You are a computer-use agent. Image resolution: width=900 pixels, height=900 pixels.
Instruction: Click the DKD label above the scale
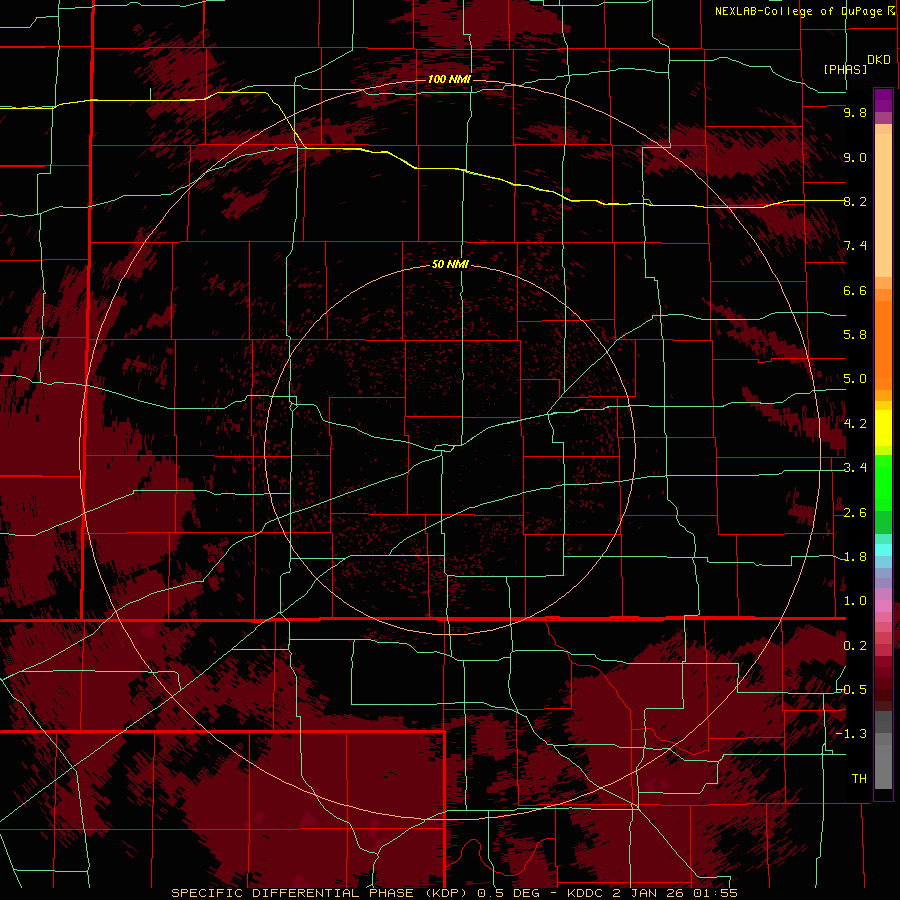click(879, 59)
